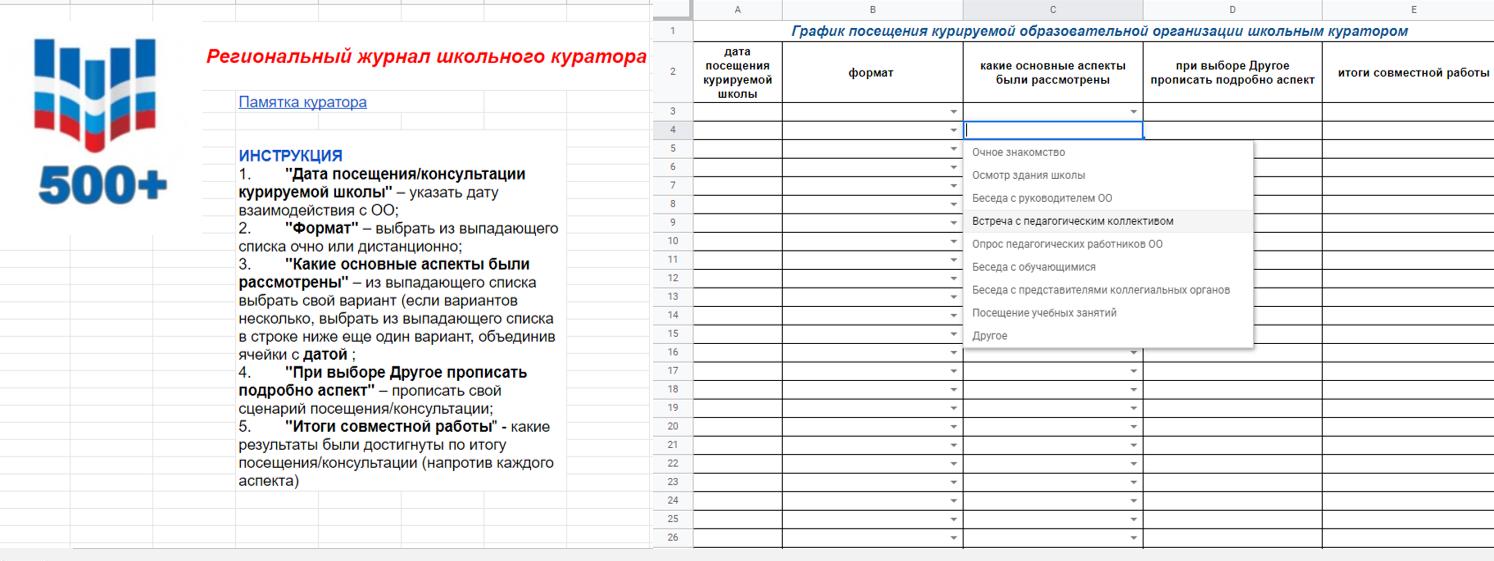Screen dimensions: 1494x561
Task: Expand the формат dropdown in row 10
Action: [x=953, y=241]
